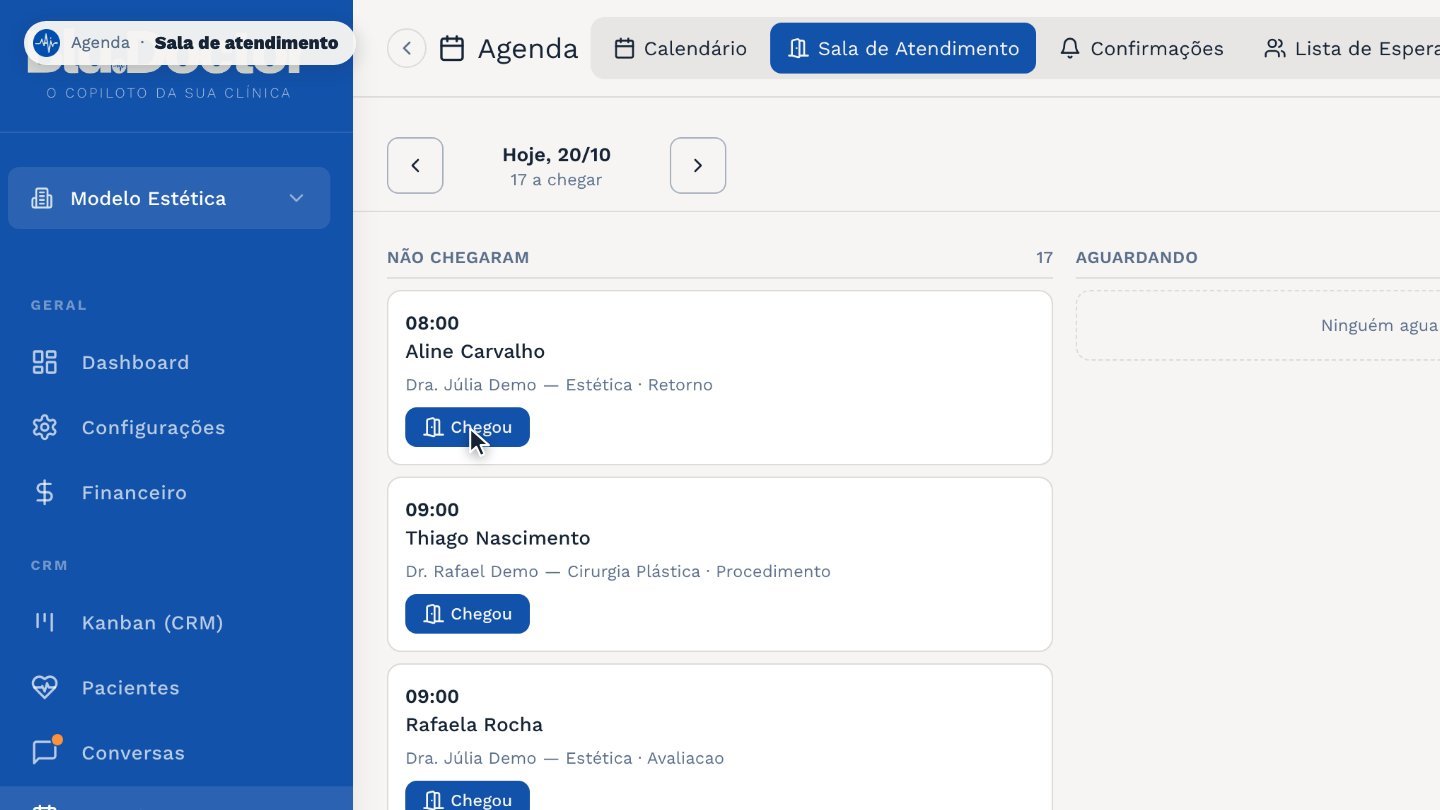Click the clinic building icon beside Modelo Estética

(x=42, y=198)
